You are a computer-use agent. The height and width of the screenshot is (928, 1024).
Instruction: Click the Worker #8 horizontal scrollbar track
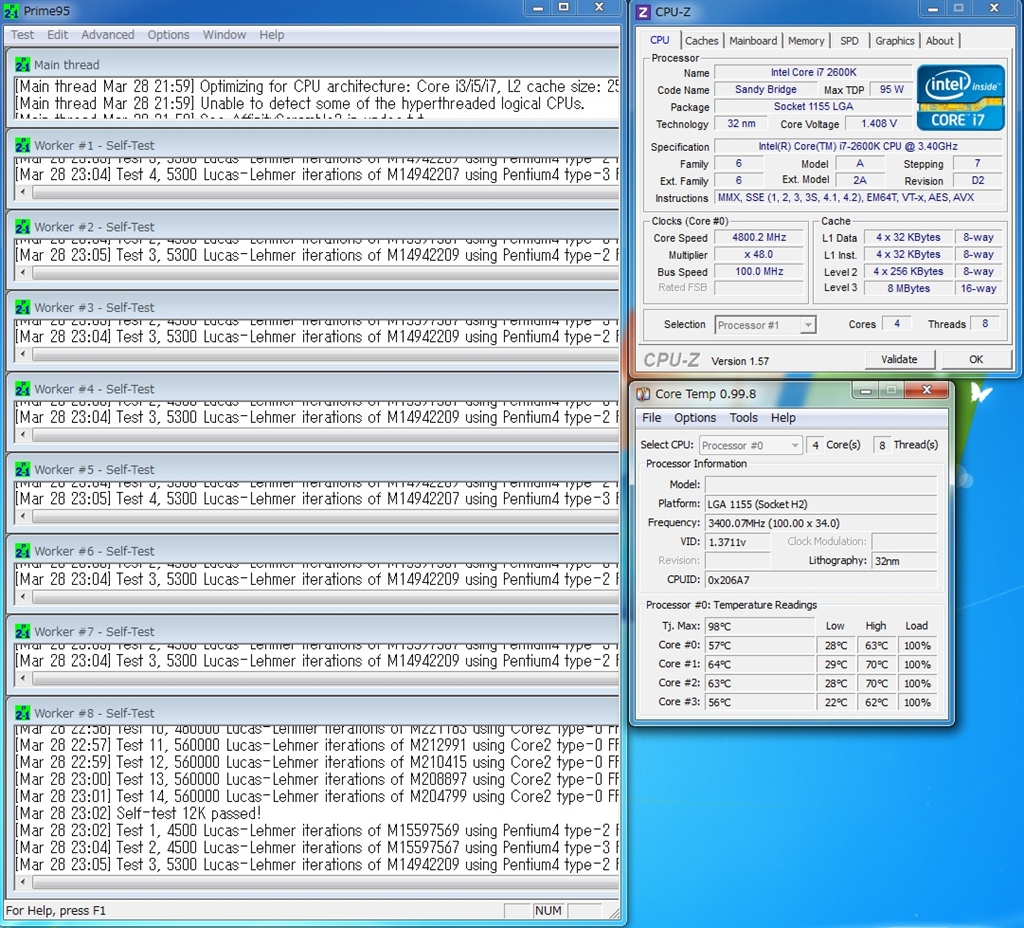325,882
